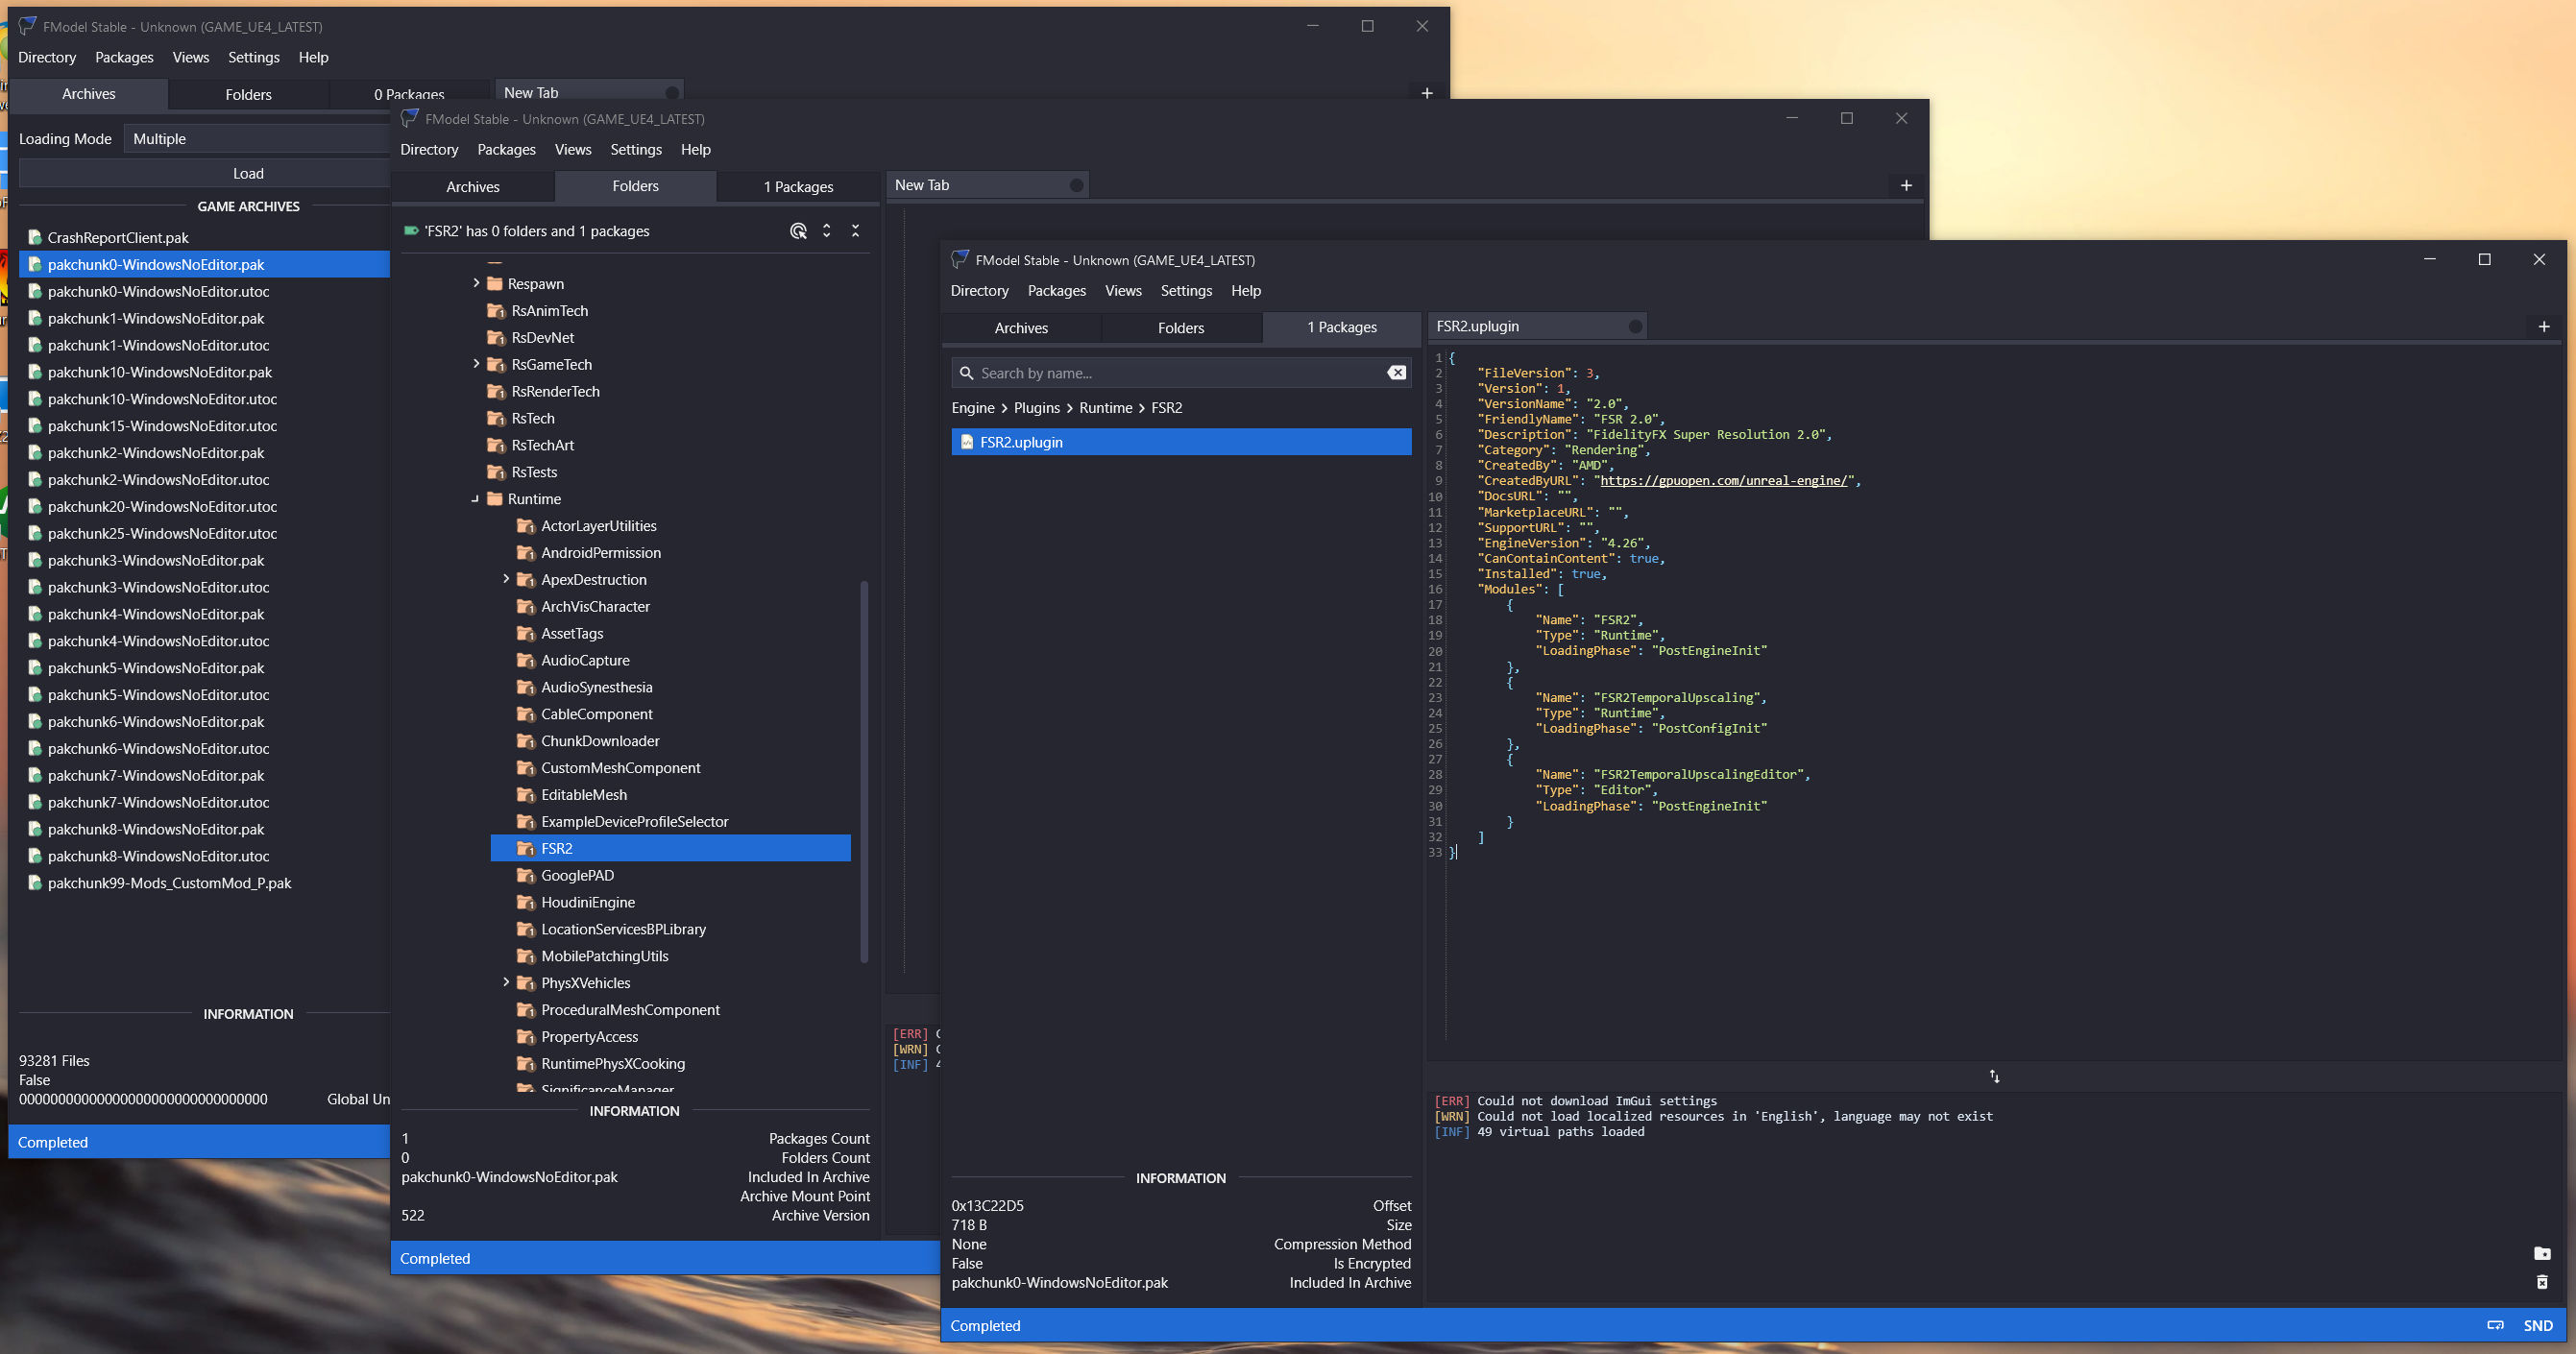The width and height of the screenshot is (2576, 1354).
Task: Click the FSR2.uplugin file icon in package list
Action: [x=967, y=442]
